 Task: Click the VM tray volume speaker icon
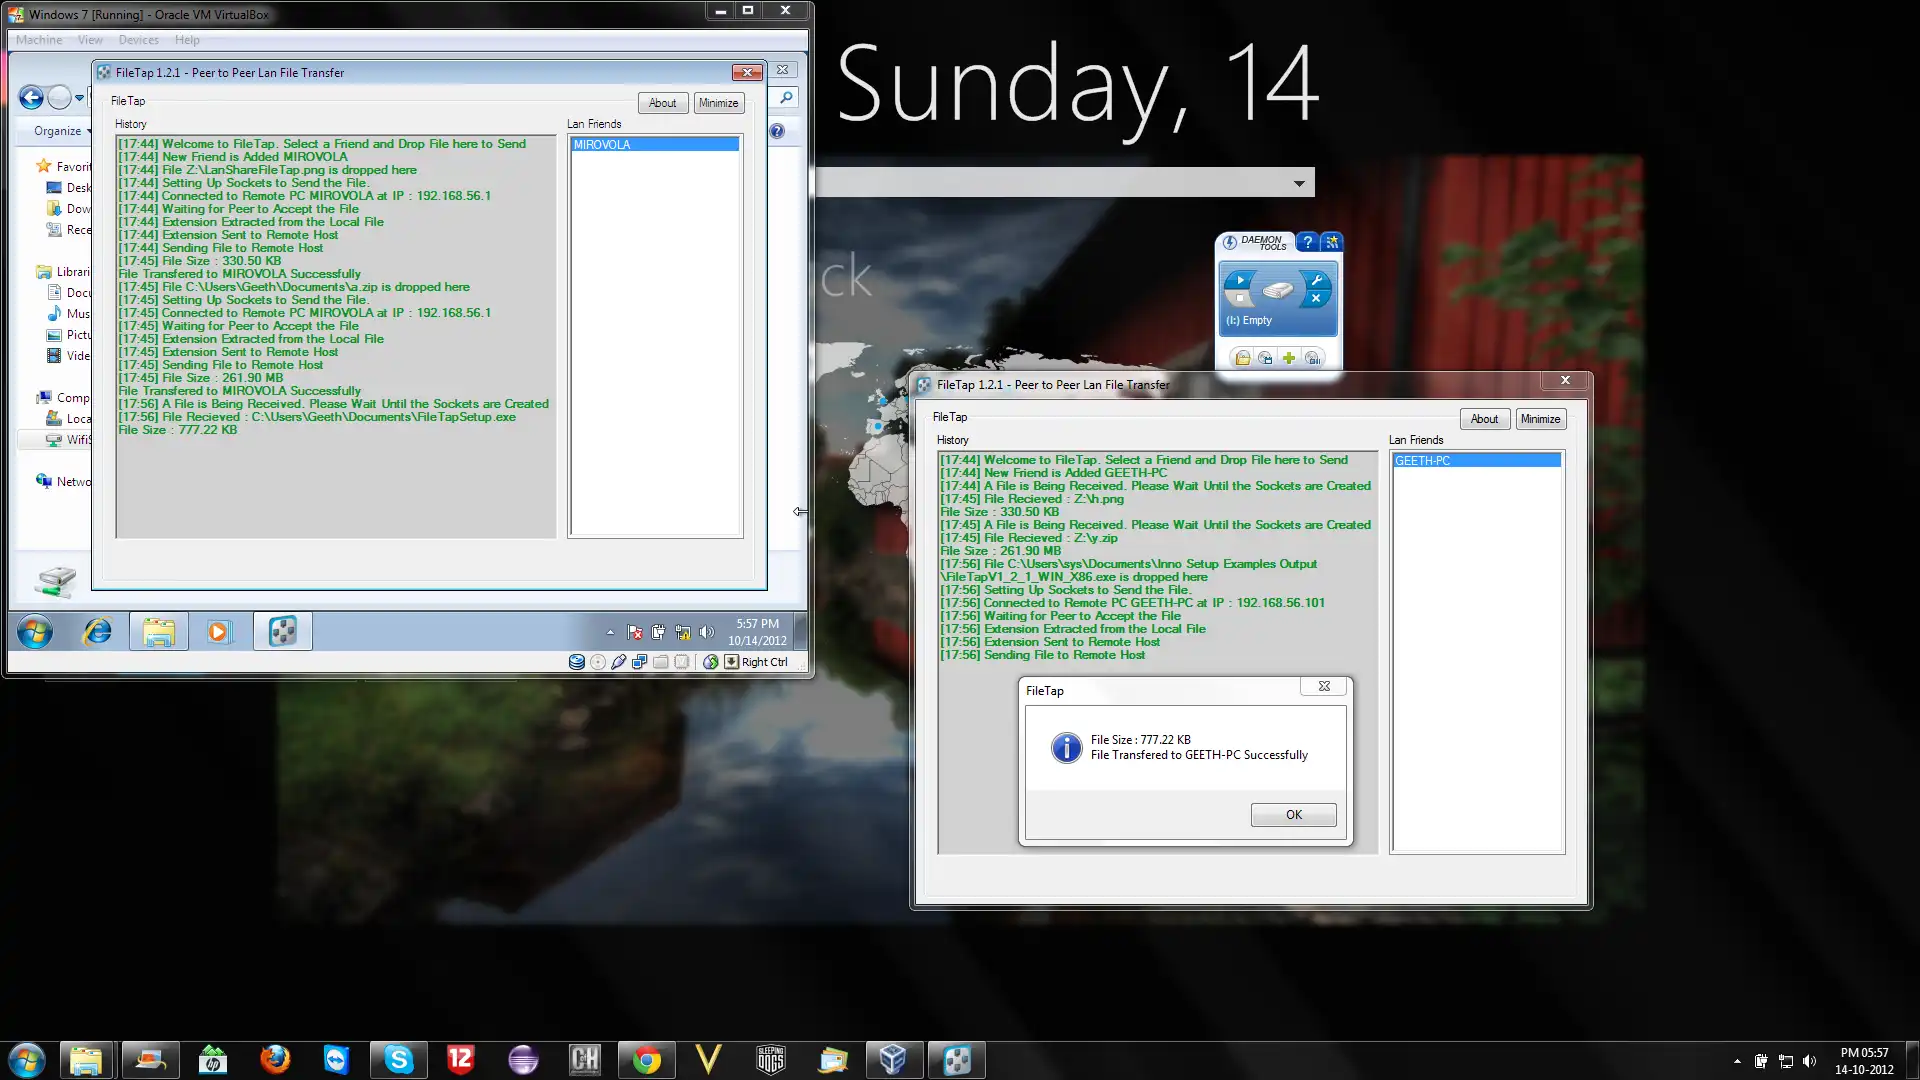(x=707, y=632)
